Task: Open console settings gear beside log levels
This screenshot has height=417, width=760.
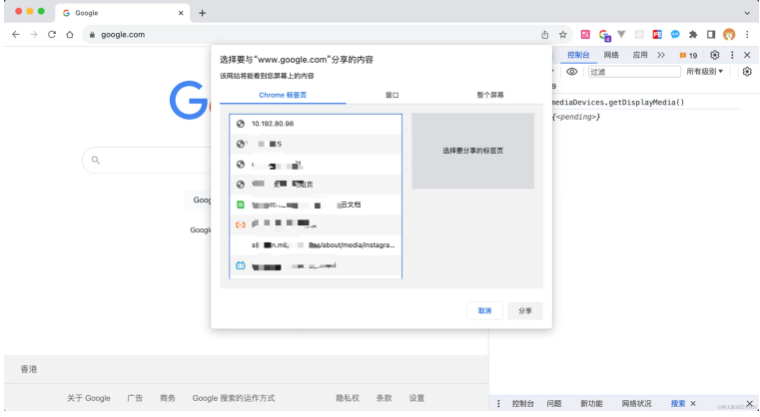Action: tap(747, 72)
